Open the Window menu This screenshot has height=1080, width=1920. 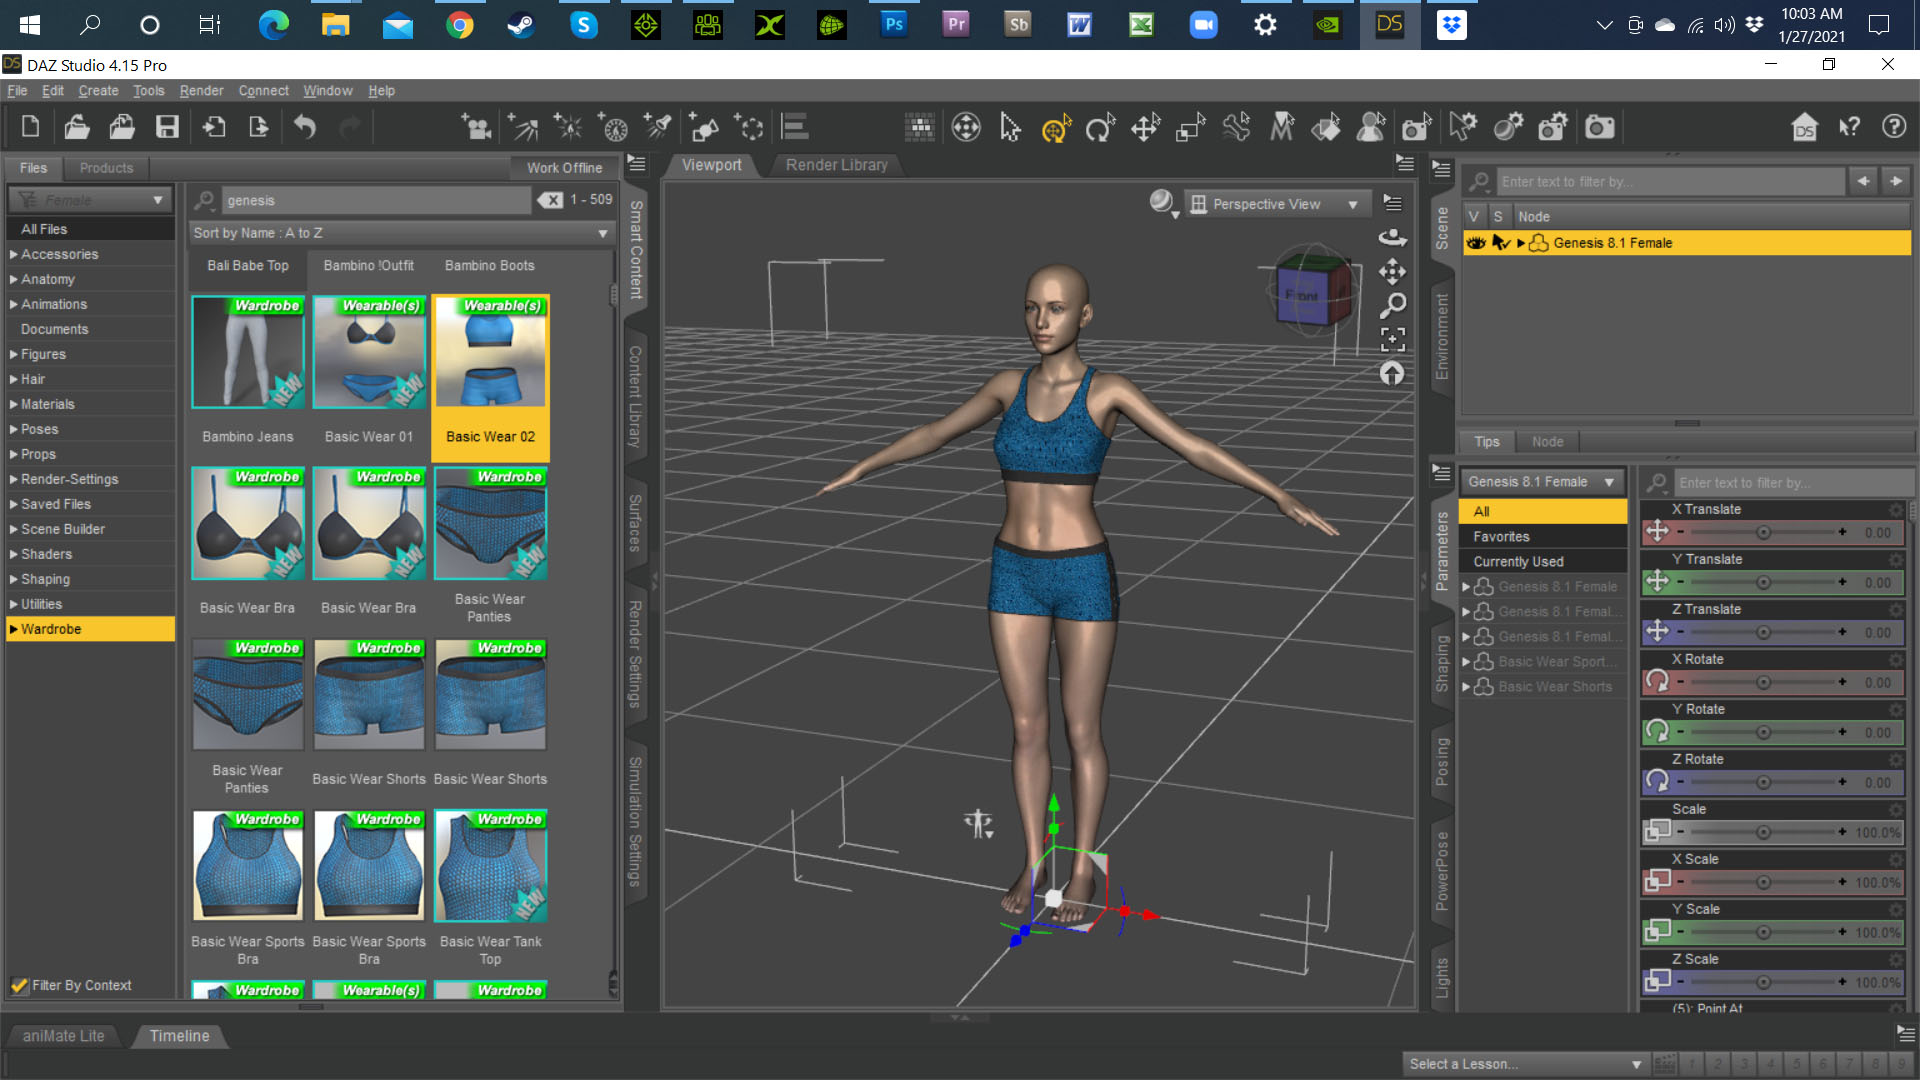(x=328, y=91)
